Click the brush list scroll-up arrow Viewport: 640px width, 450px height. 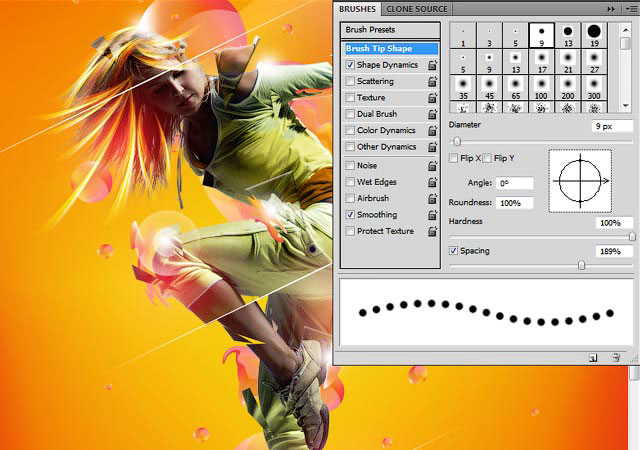625,30
